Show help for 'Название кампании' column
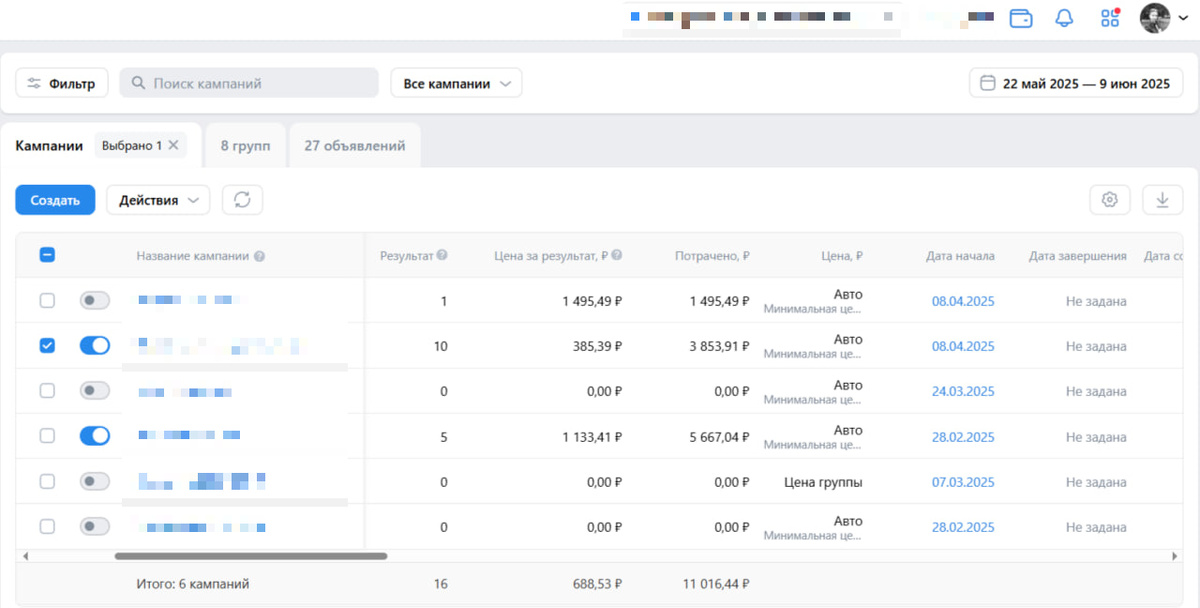 tap(259, 256)
